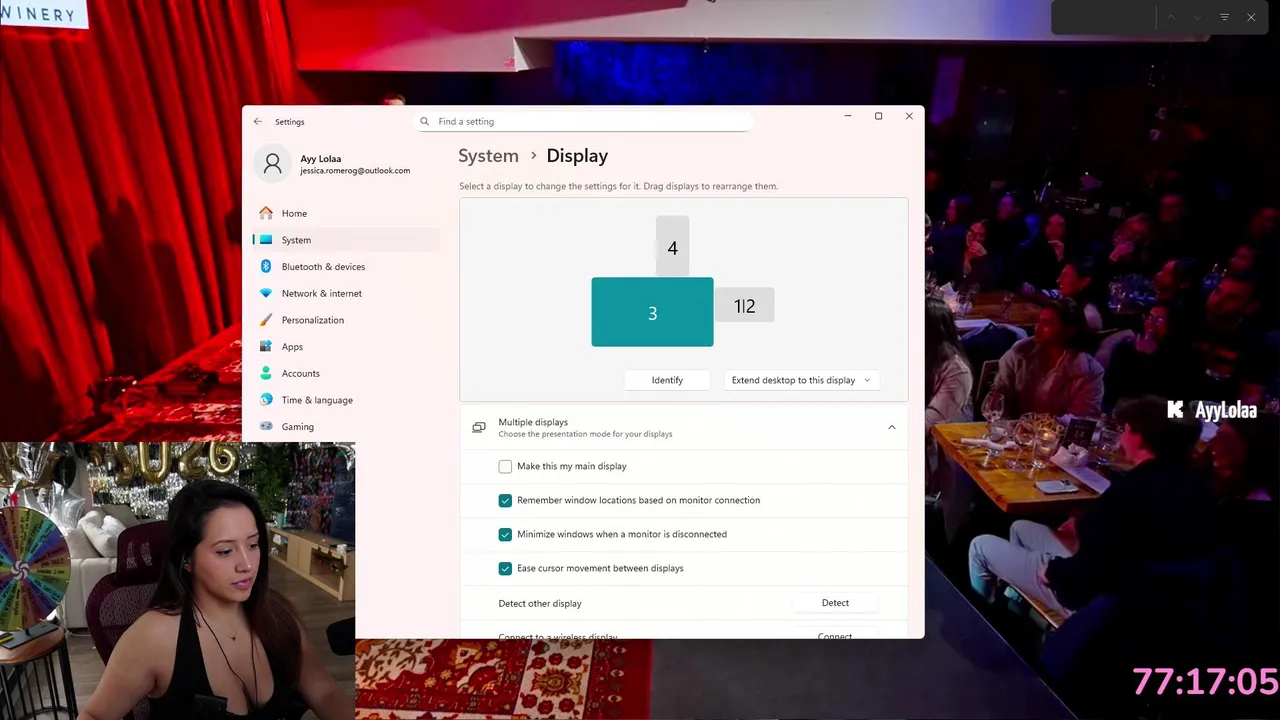The height and width of the screenshot is (720, 1280).
Task: Open Accounts settings page
Action: [x=345, y=373]
